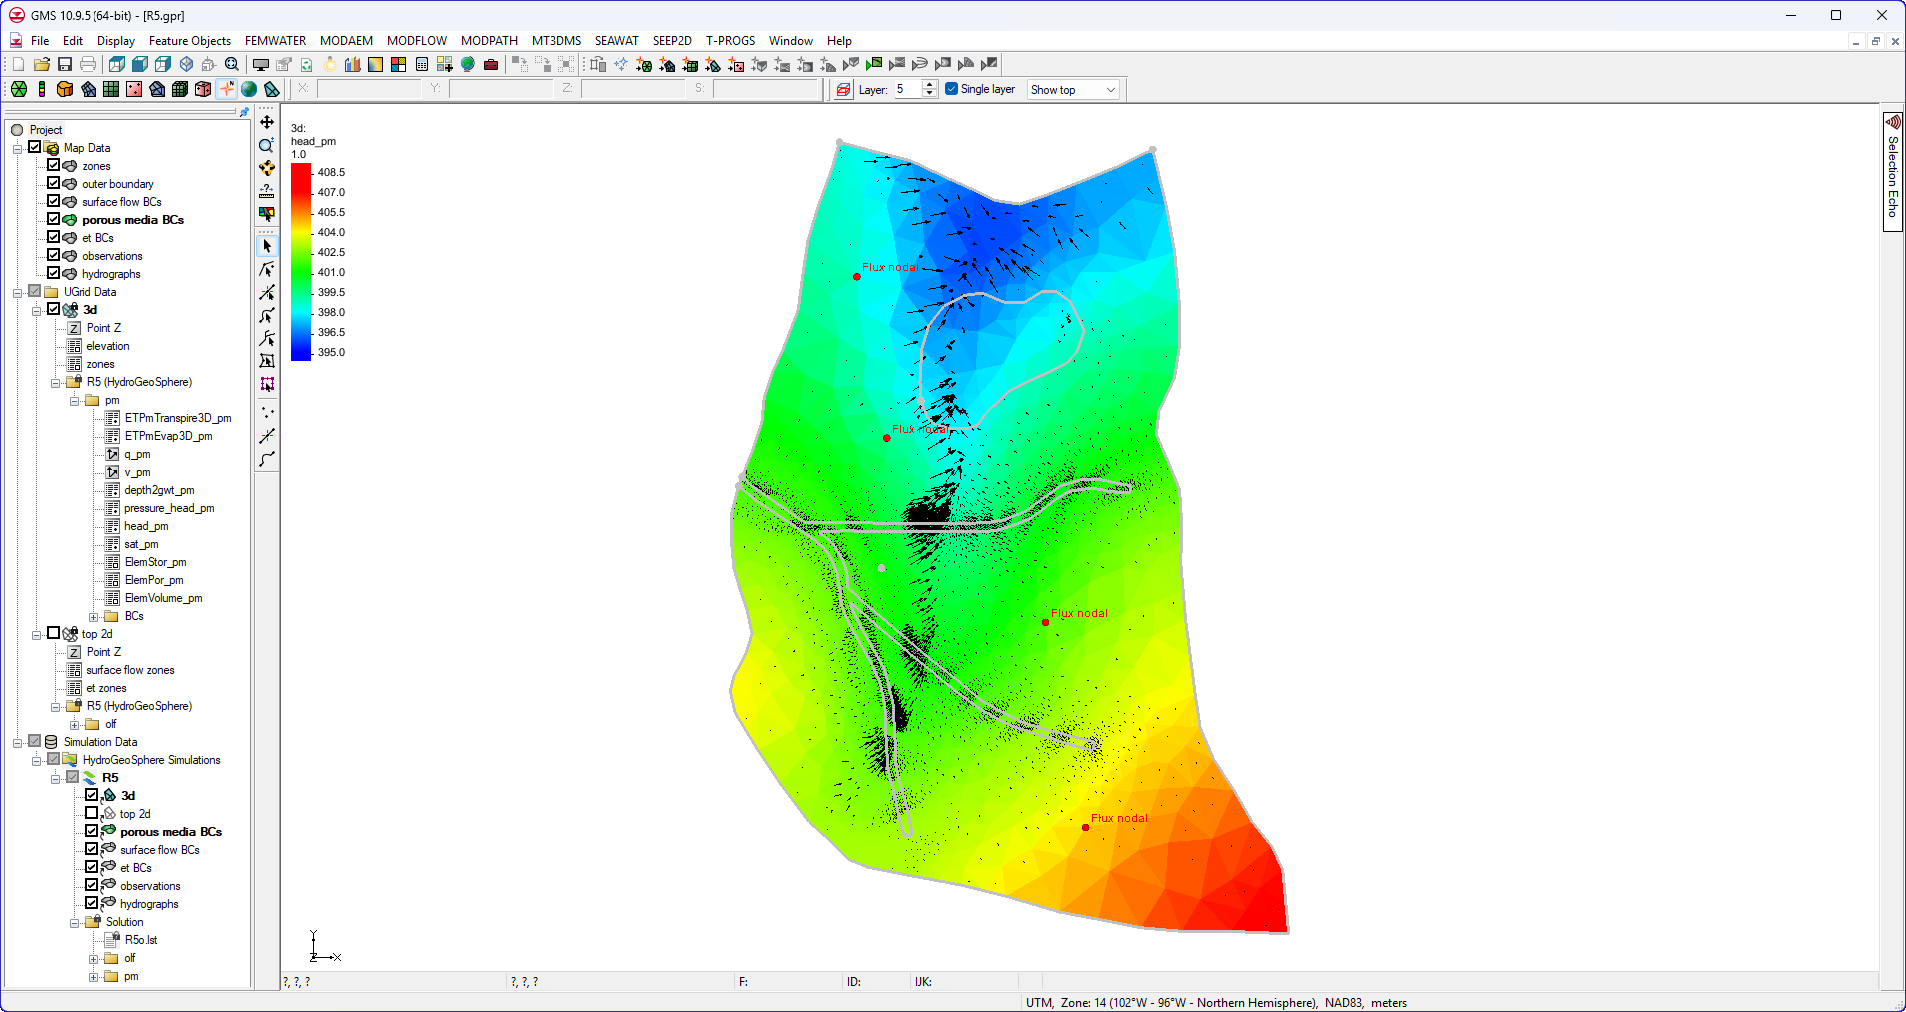
Task: Click the Frame magnifier icon in top toolbar
Action: point(232,64)
